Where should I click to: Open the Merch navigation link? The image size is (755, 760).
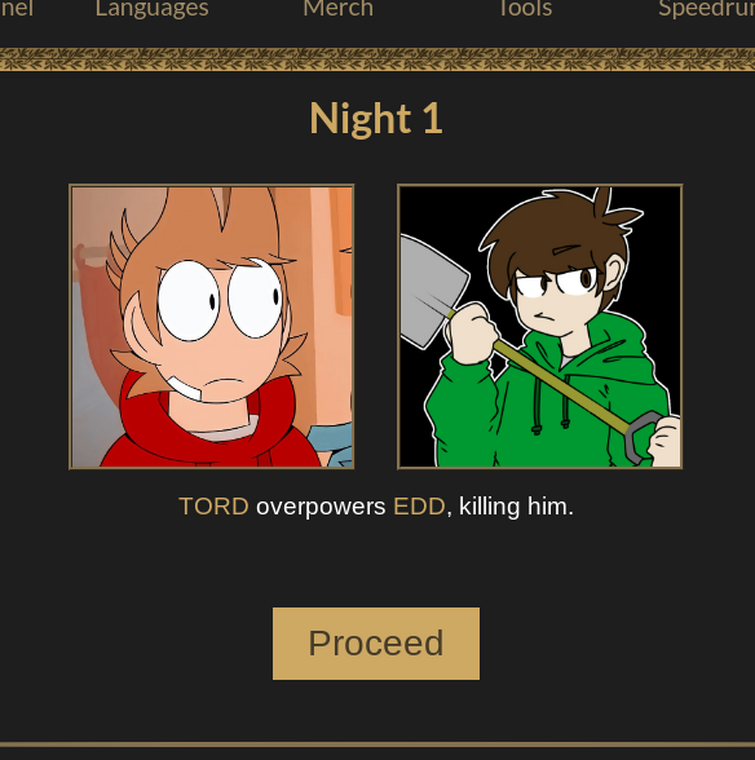pyautogui.click(x=338, y=8)
